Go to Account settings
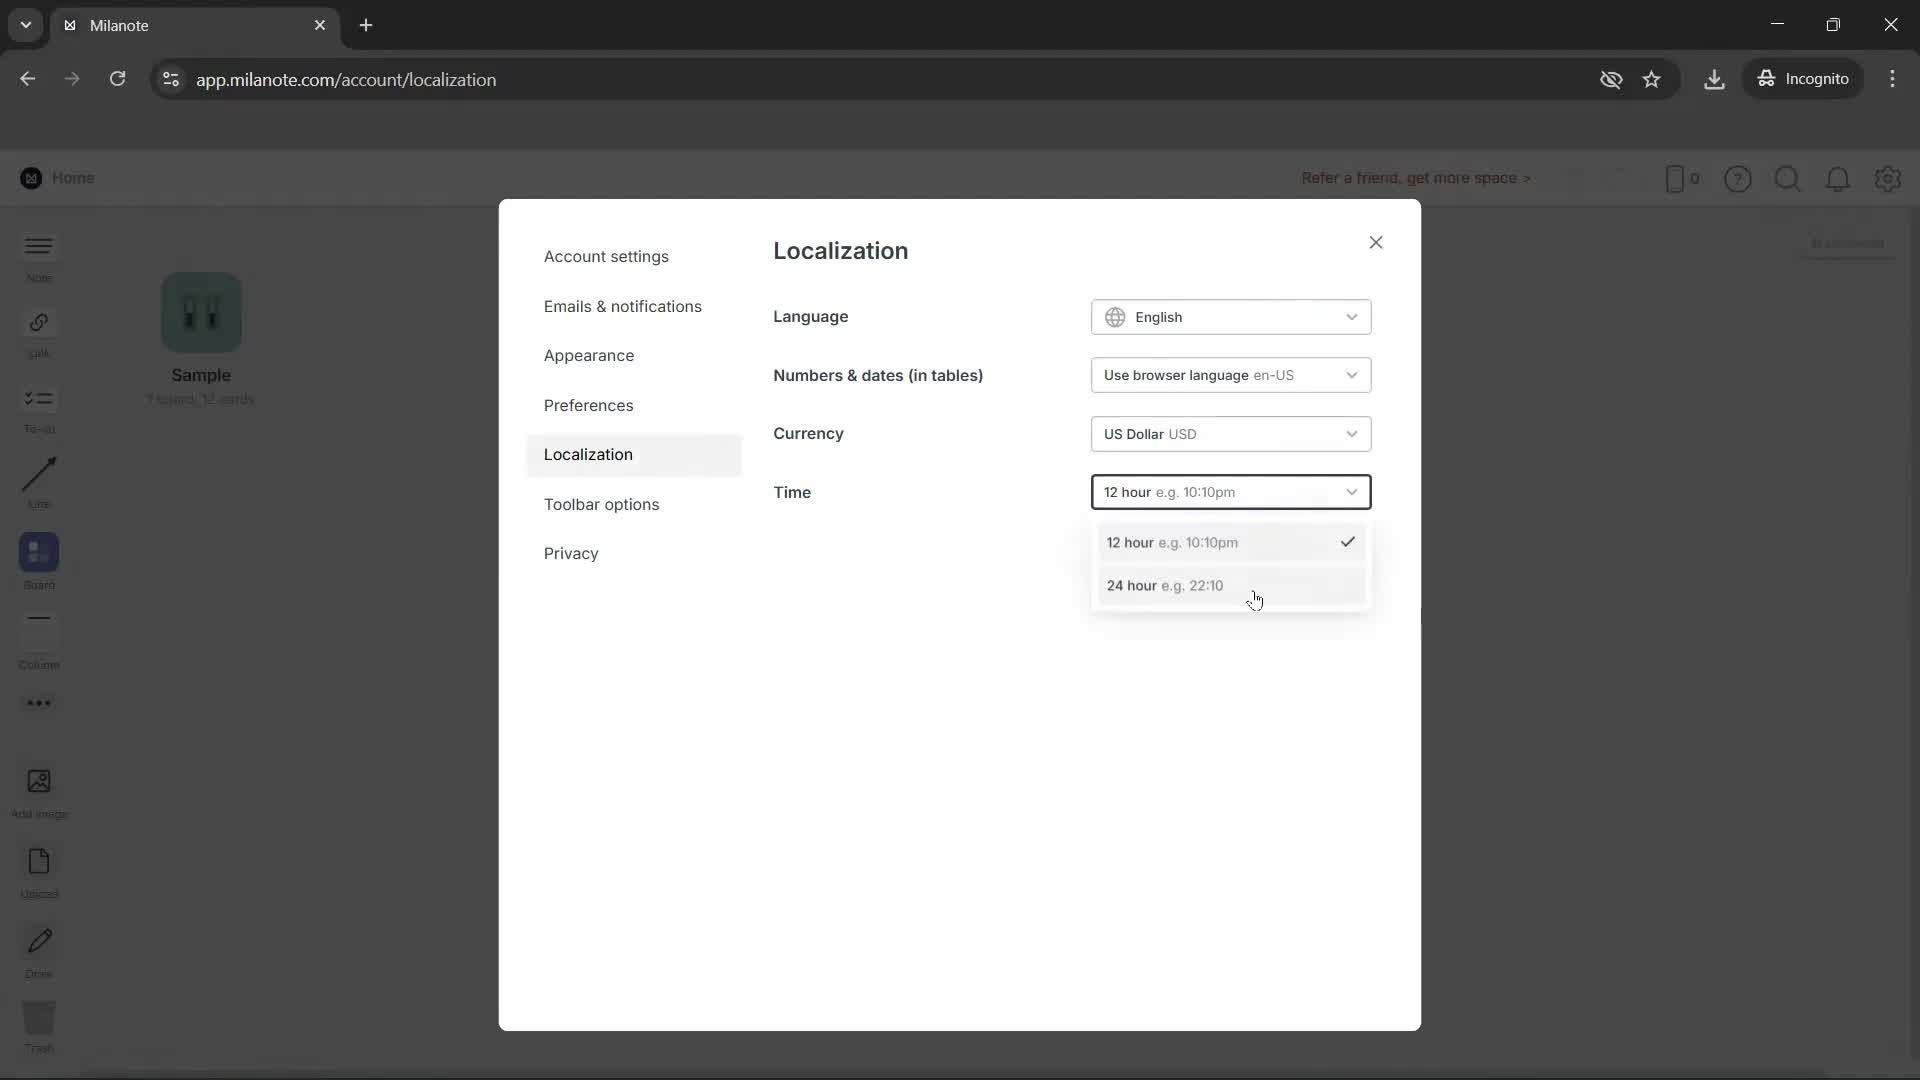Screen dimensions: 1920x1080 (607, 256)
